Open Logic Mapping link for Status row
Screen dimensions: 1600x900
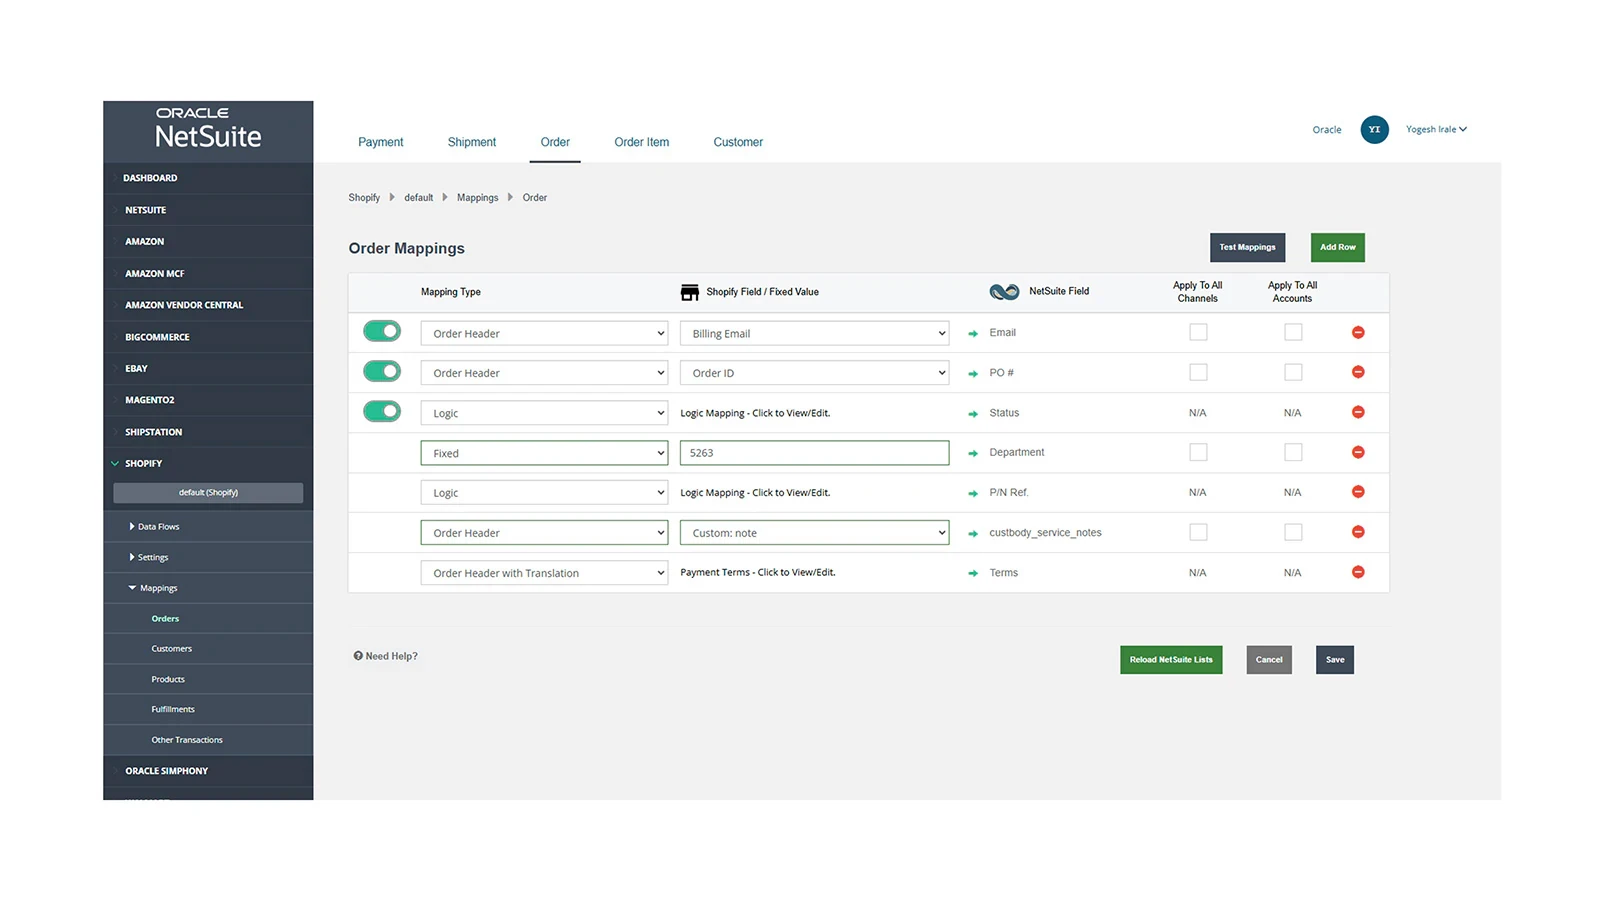tap(755, 413)
